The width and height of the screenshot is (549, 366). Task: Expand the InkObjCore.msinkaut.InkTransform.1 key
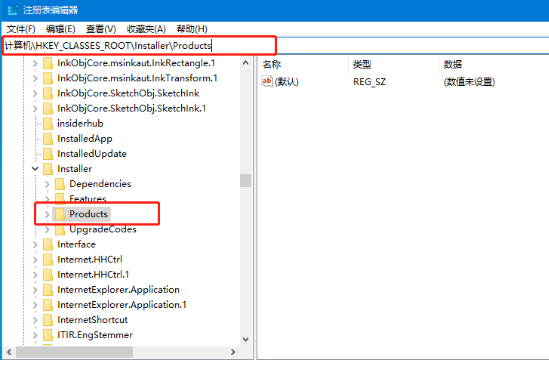click(35, 78)
